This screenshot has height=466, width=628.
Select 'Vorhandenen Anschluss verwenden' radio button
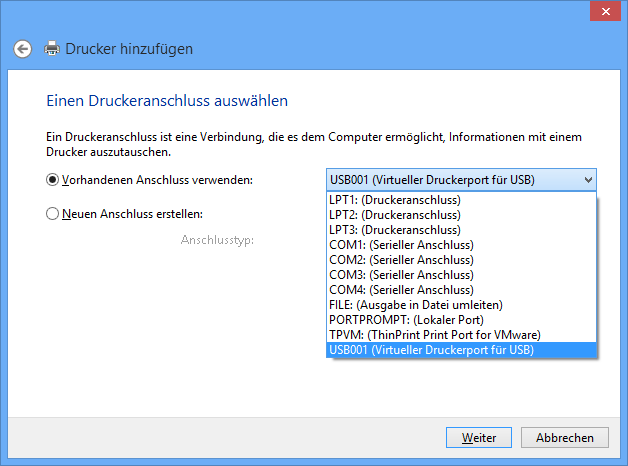pos(52,180)
